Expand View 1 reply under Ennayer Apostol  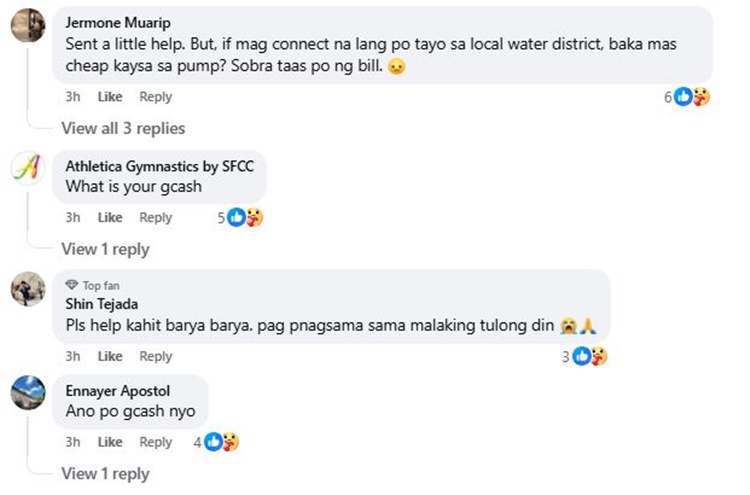point(105,473)
